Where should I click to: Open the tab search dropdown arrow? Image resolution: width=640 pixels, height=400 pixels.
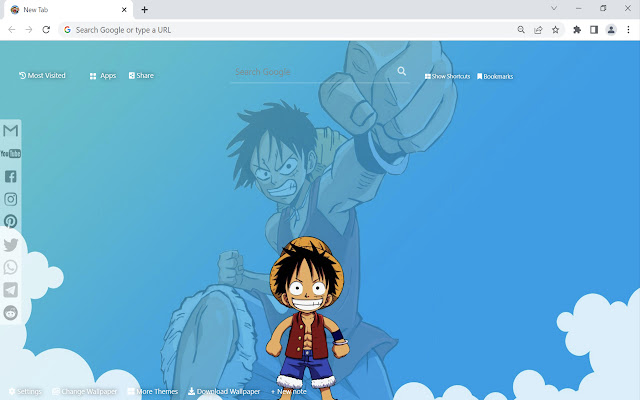pyautogui.click(x=554, y=8)
